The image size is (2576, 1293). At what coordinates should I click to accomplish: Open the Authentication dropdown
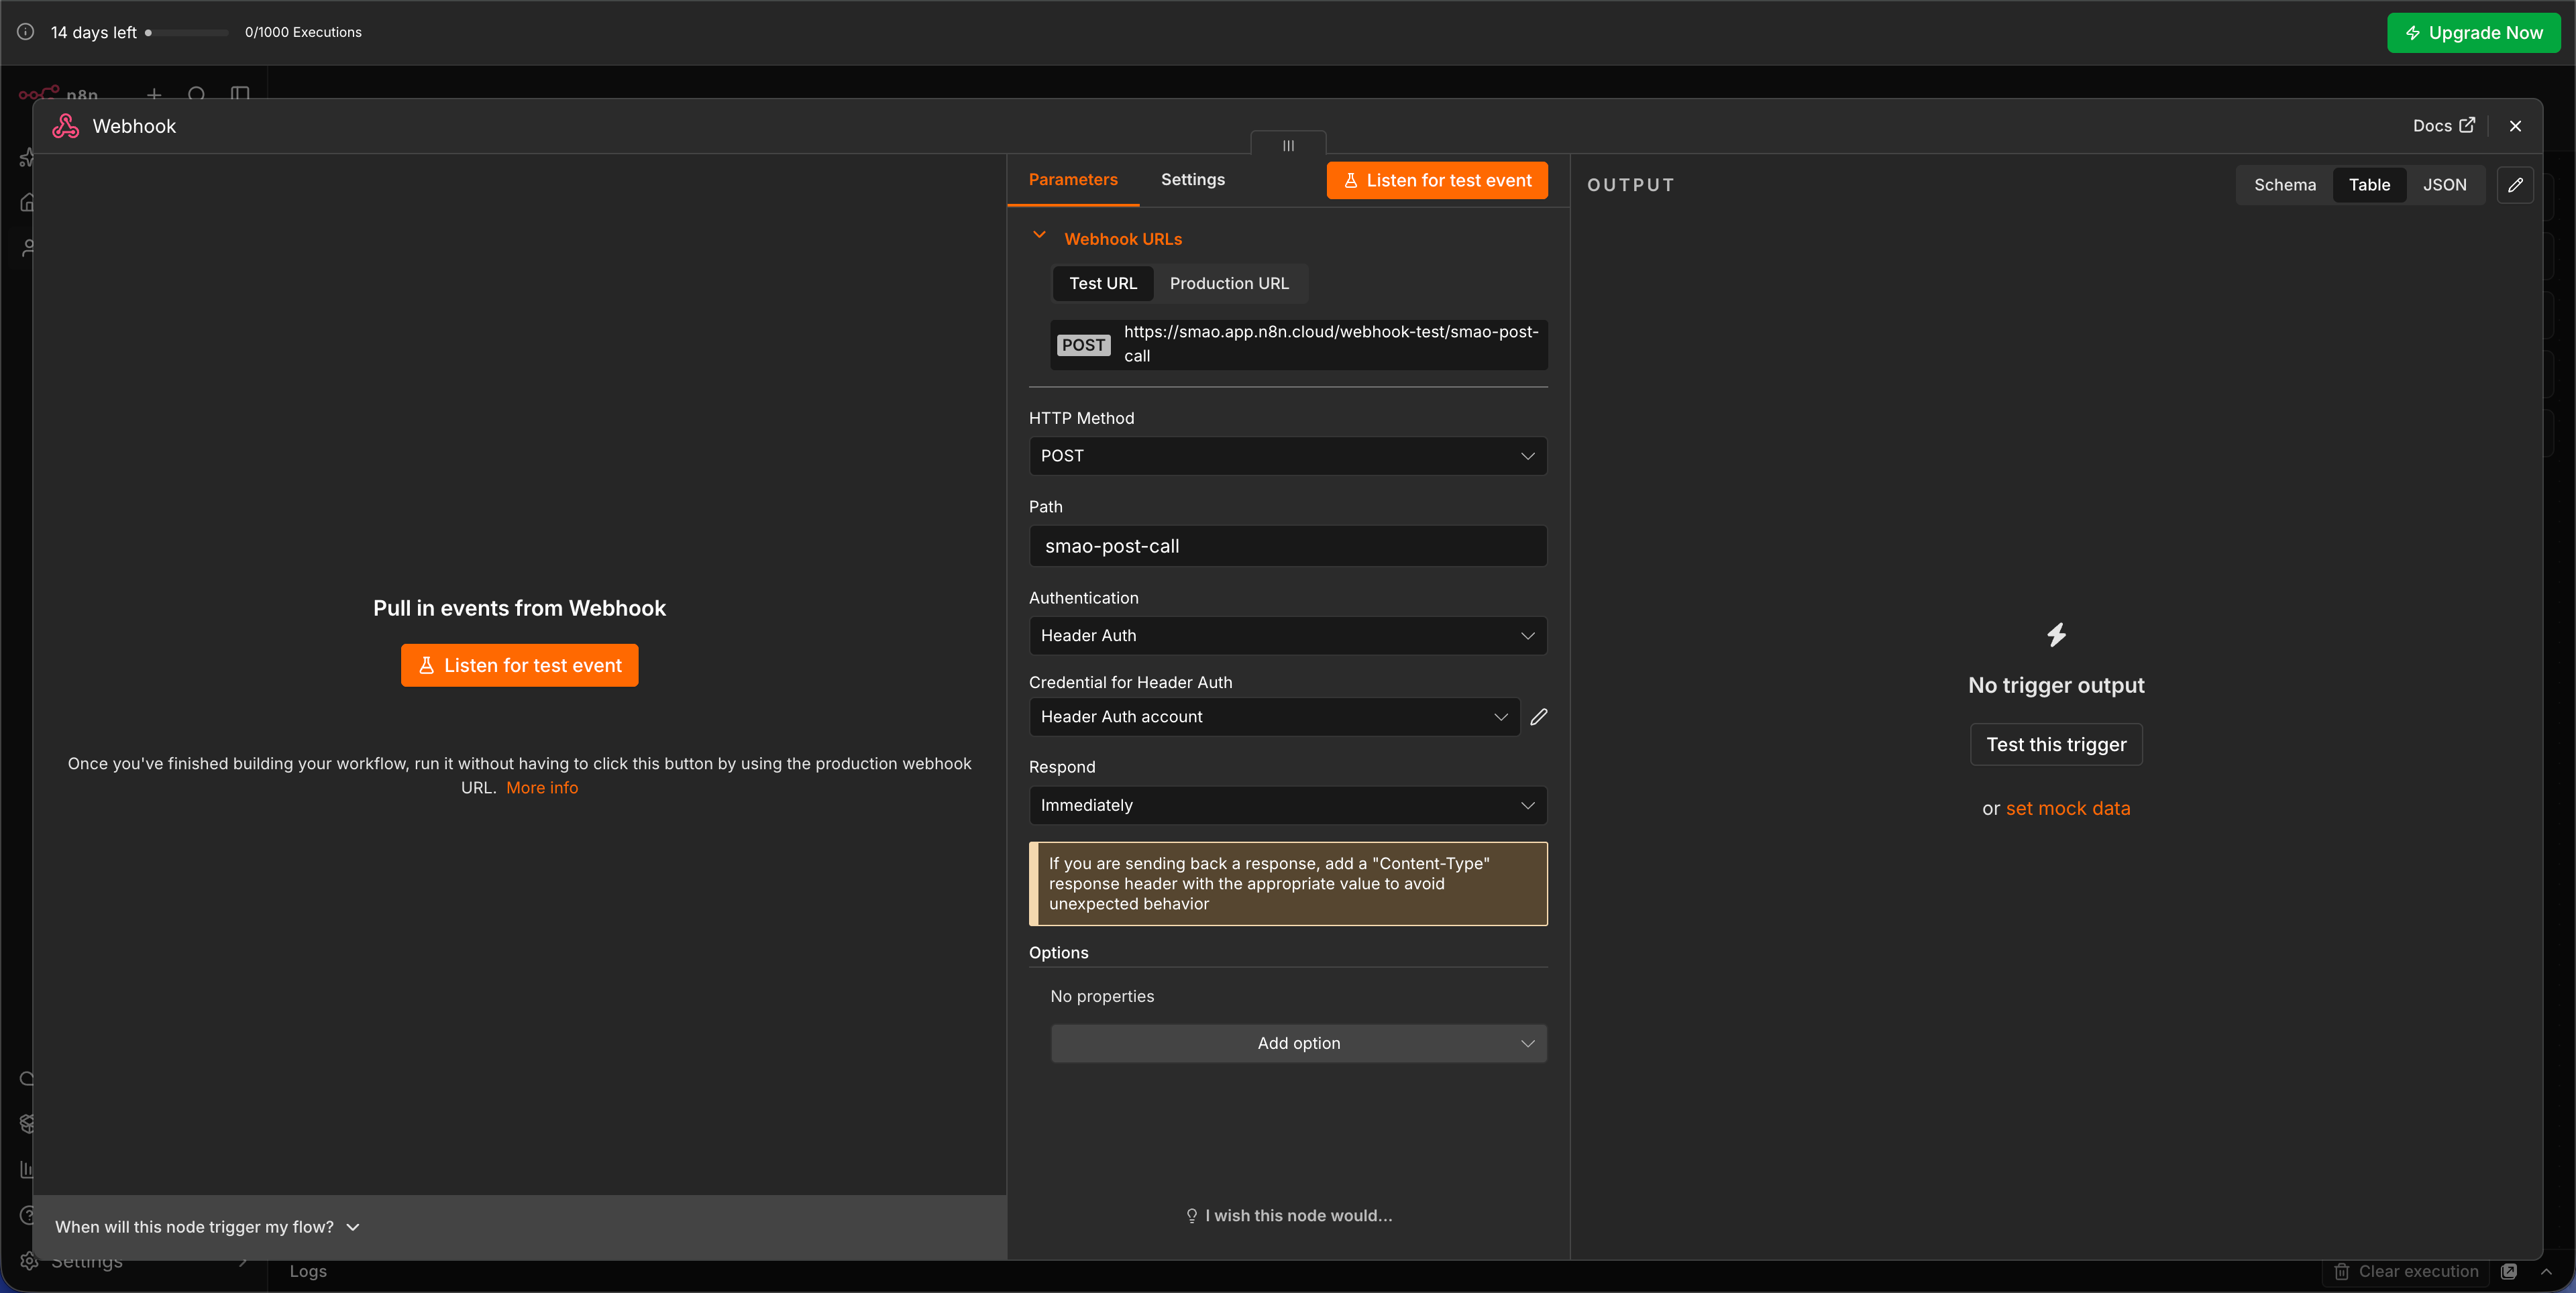tap(1288, 636)
